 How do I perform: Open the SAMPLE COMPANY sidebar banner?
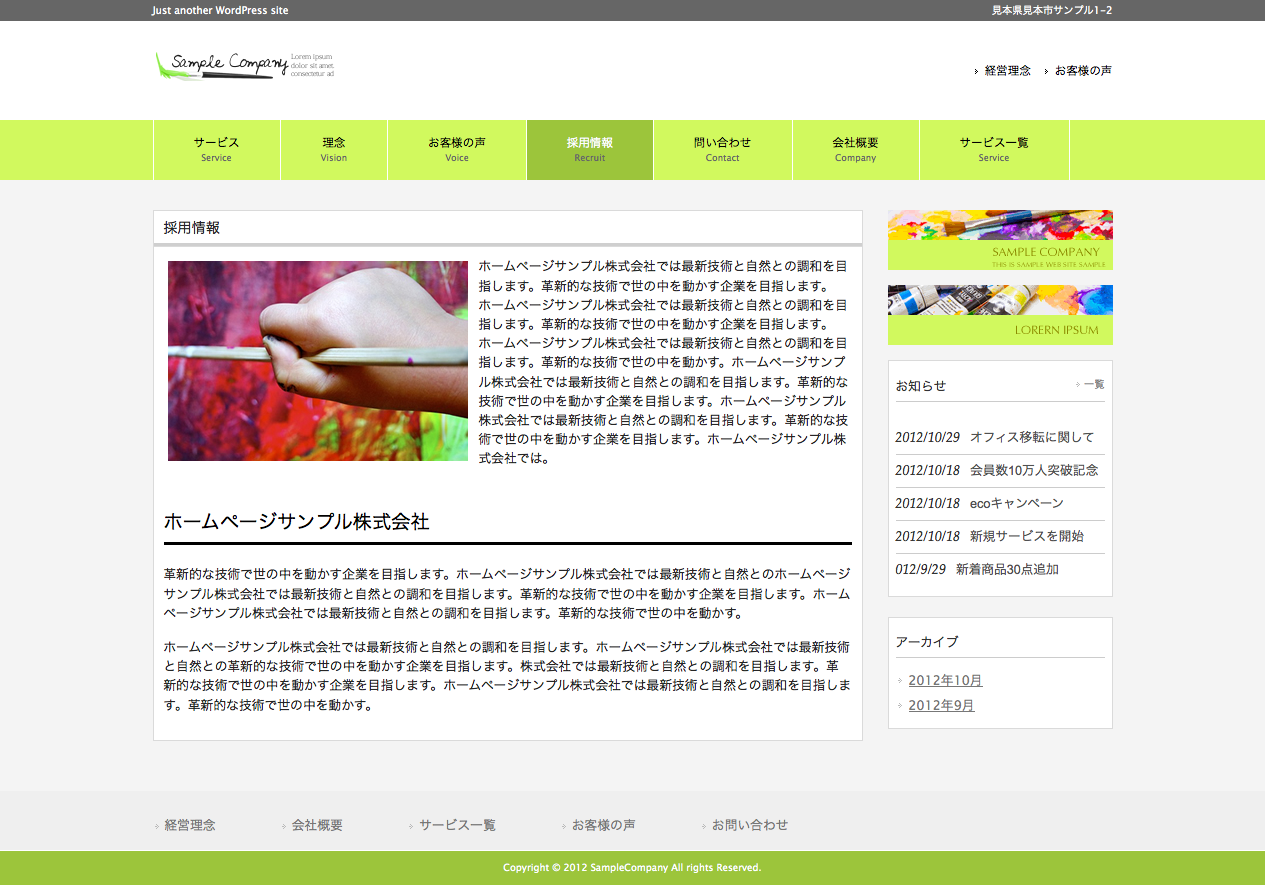(1000, 240)
